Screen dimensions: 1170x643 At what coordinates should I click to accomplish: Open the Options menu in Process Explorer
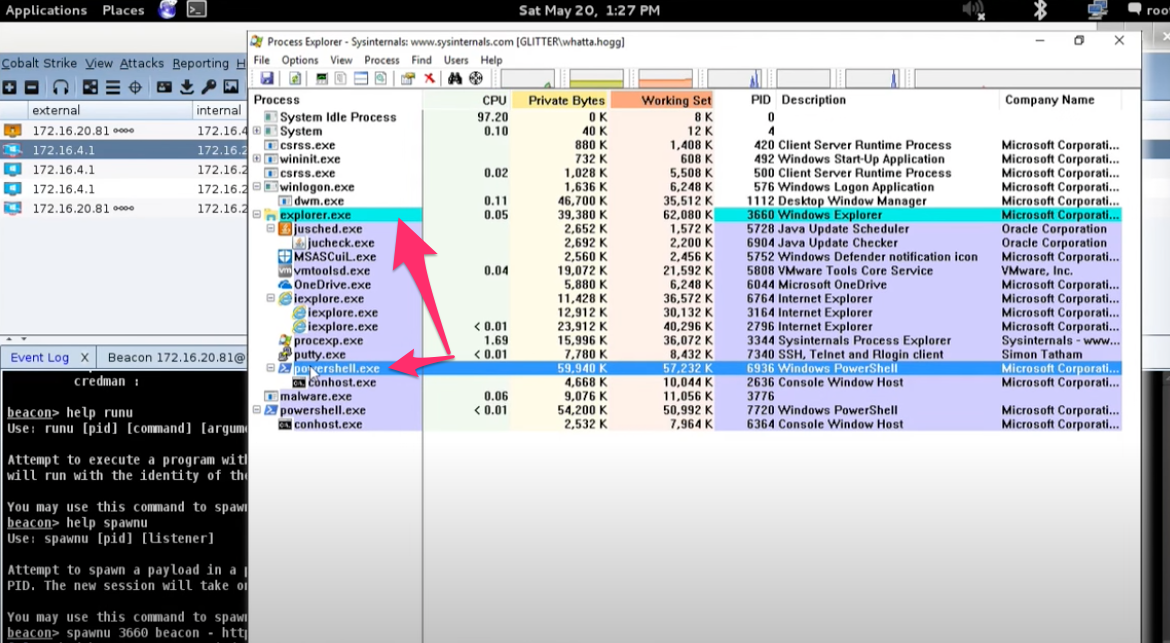click(300, 60)
